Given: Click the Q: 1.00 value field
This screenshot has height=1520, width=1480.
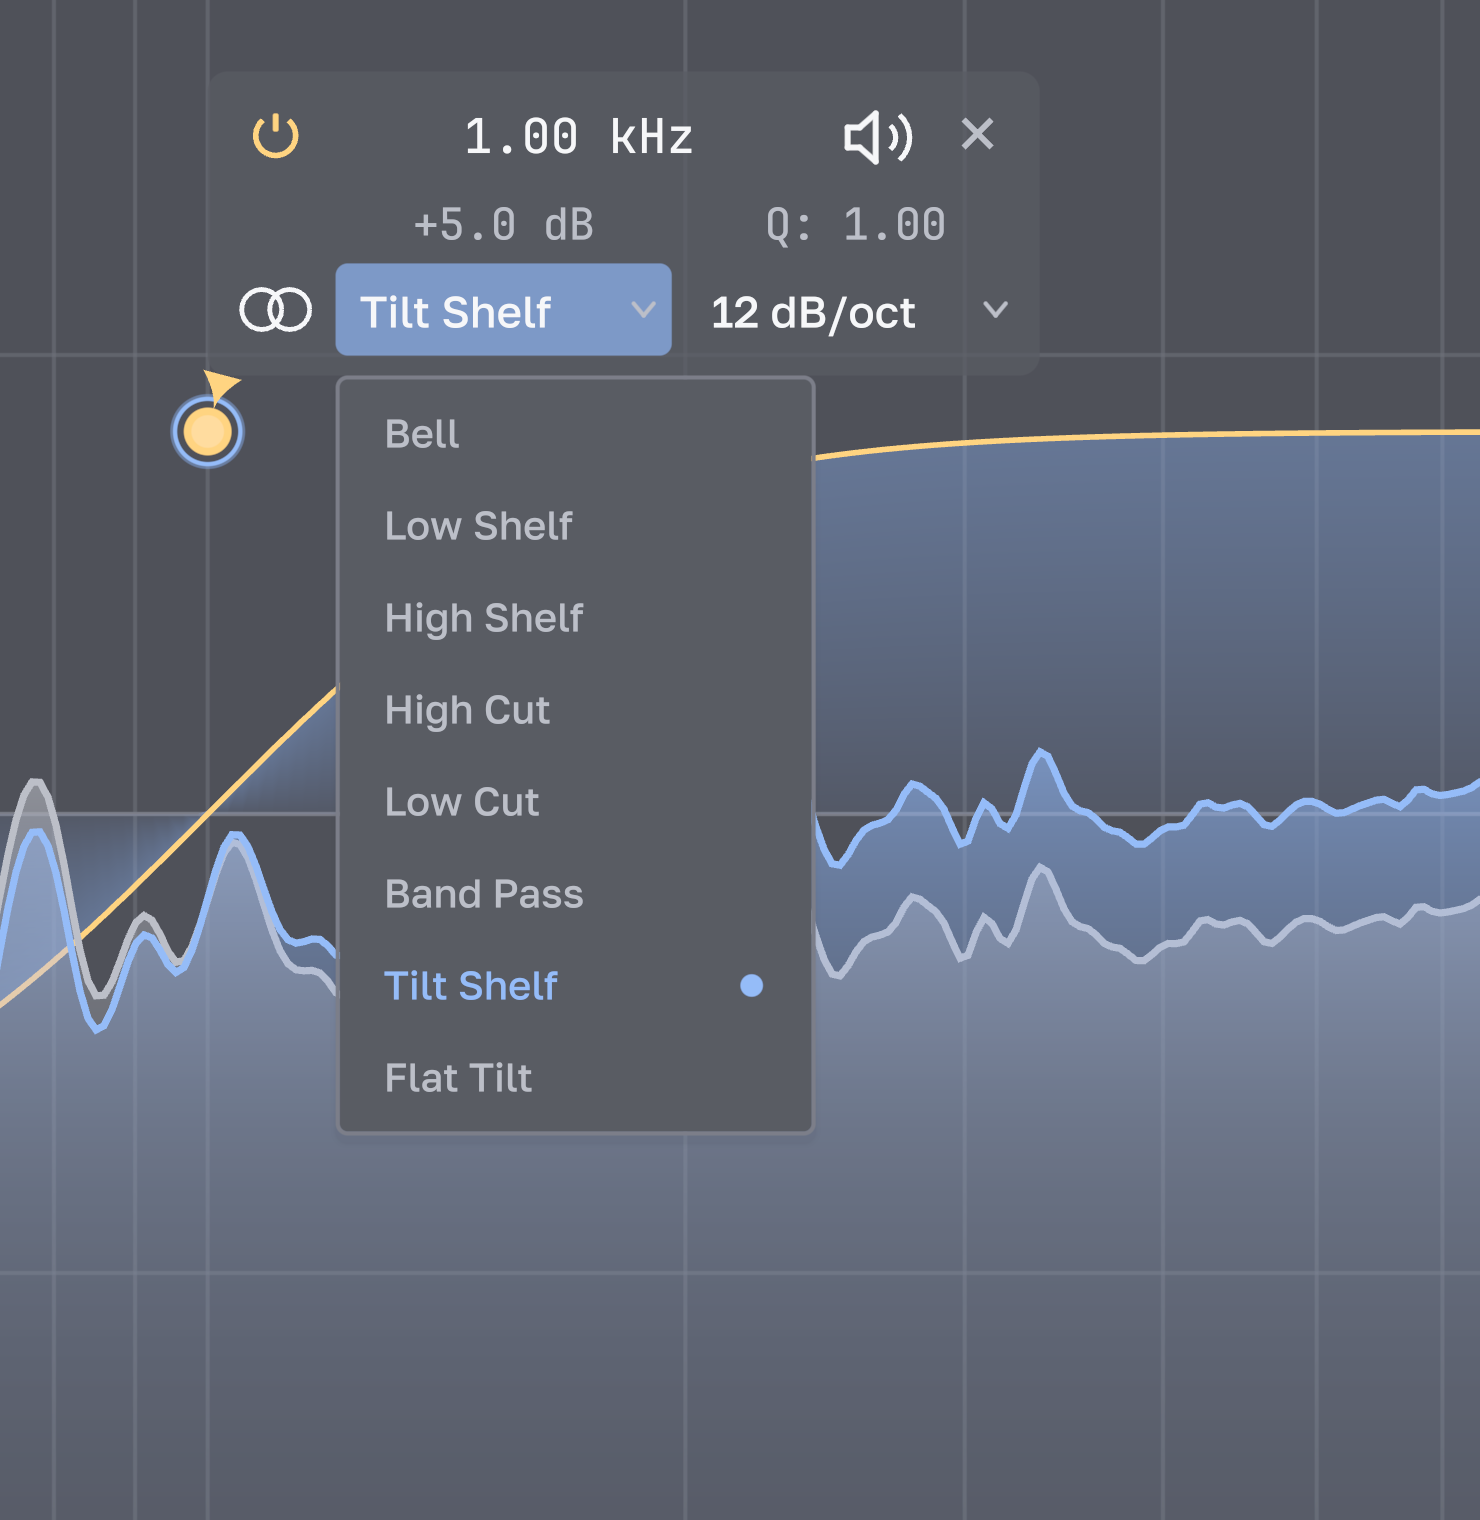Looking at the screenshot, I should click(856, 225).
